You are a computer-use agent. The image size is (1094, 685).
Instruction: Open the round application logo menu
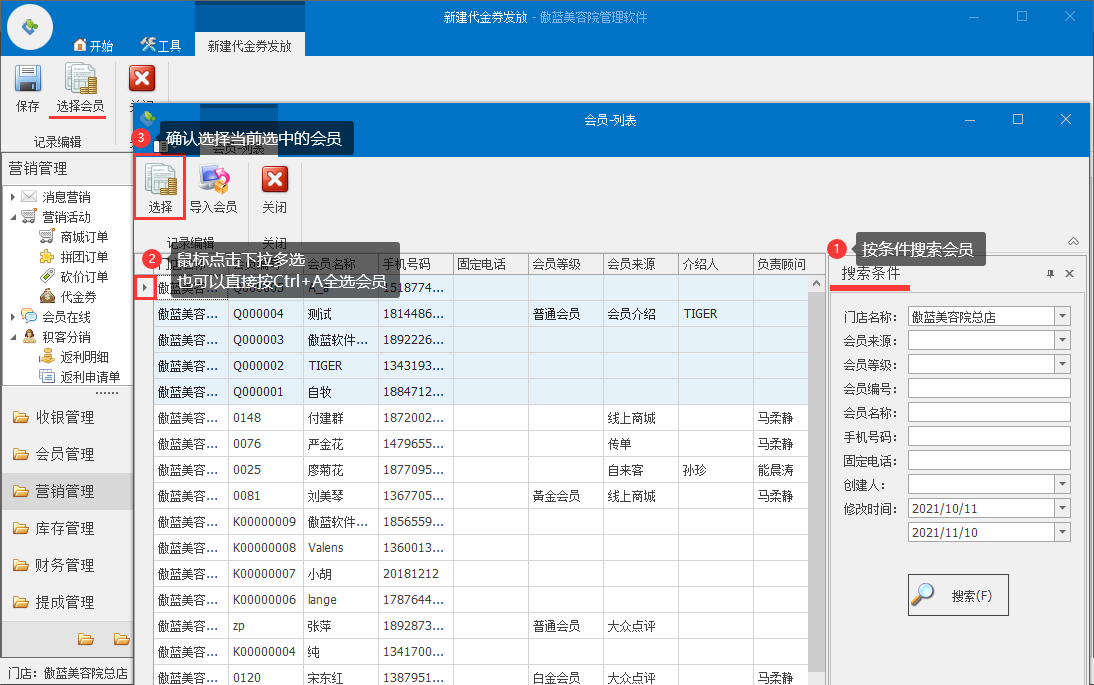click(x=30, y=27)
